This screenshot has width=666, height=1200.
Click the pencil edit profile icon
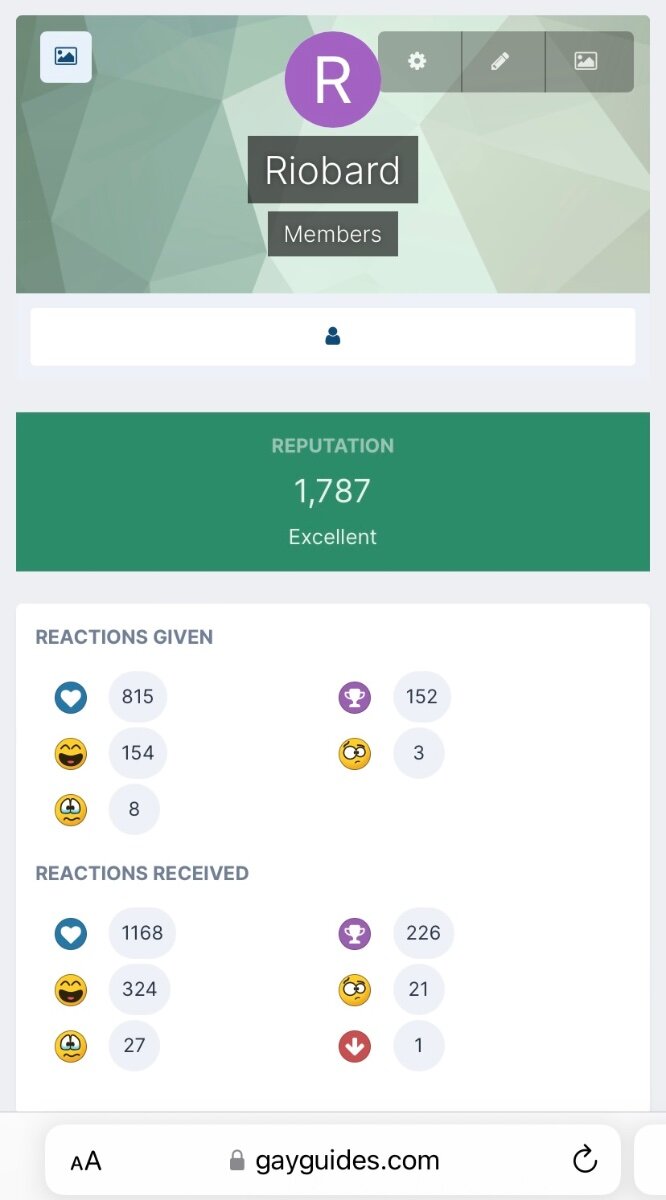click(x=502, y=61)
